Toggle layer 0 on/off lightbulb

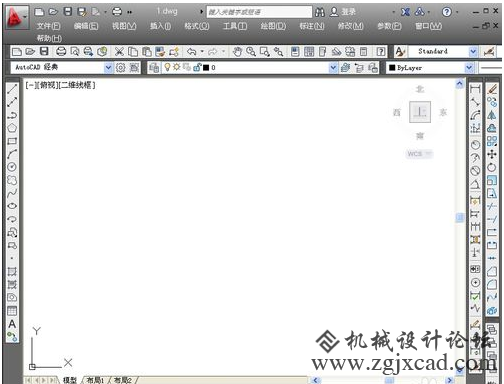tap(167, 67)
